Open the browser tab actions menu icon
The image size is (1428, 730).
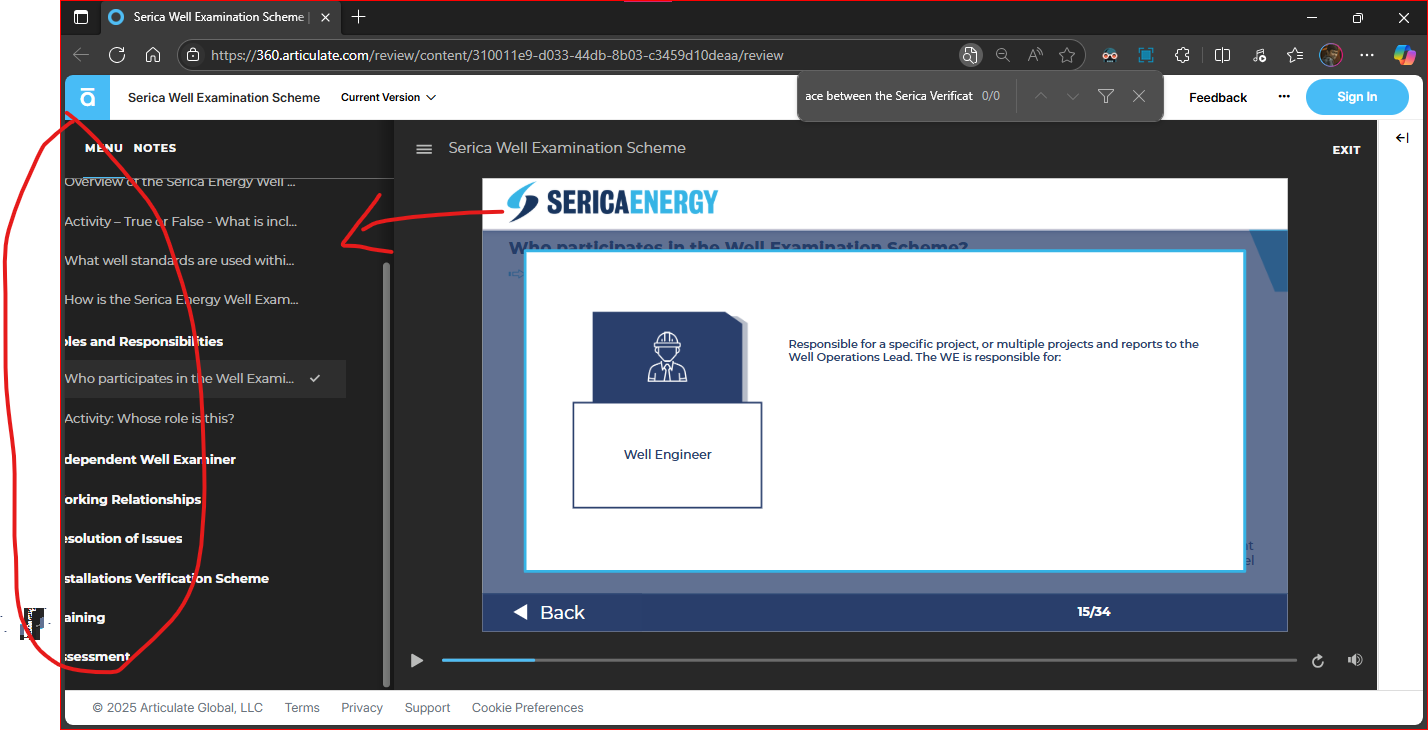point(81,17)
